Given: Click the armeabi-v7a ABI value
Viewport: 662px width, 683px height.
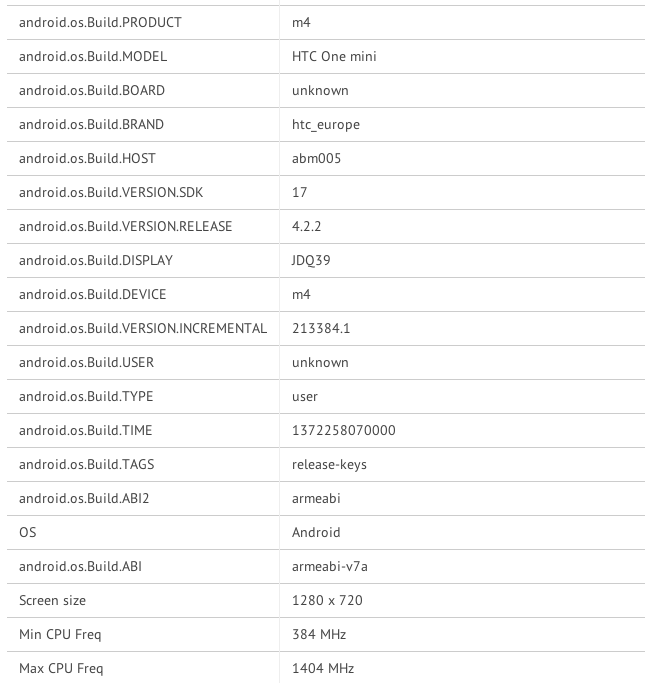Looking at the screenshot, I should 329,566.
